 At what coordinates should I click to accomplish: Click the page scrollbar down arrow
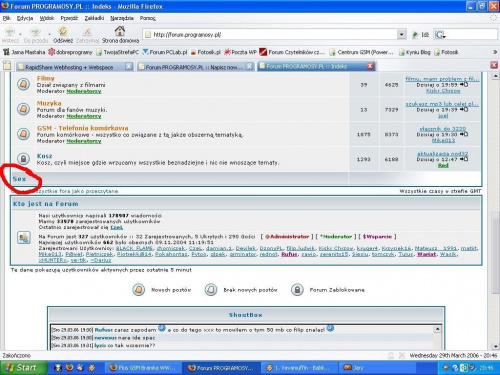[x=495, y=346]
